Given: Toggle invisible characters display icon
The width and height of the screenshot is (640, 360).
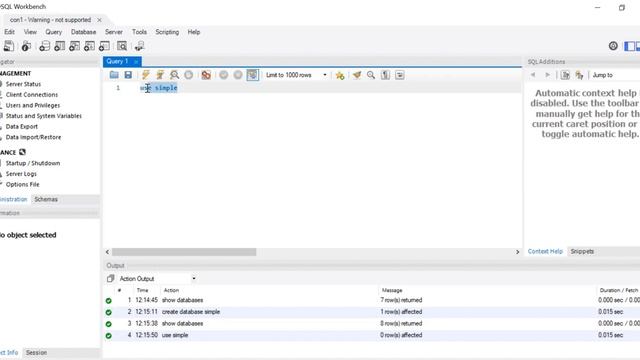Looking at the screenshot, I should 385,75.
